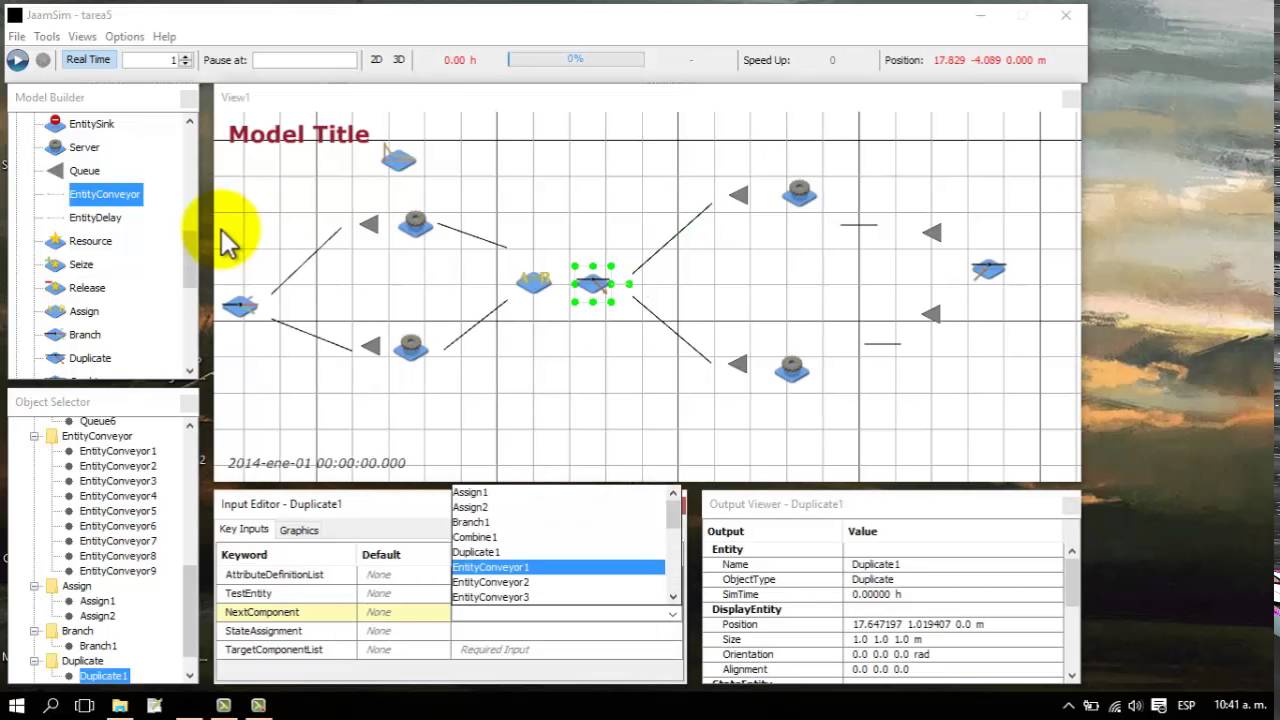Switch to the Graphics tab in Input Editor

click(x=299, y=530)
